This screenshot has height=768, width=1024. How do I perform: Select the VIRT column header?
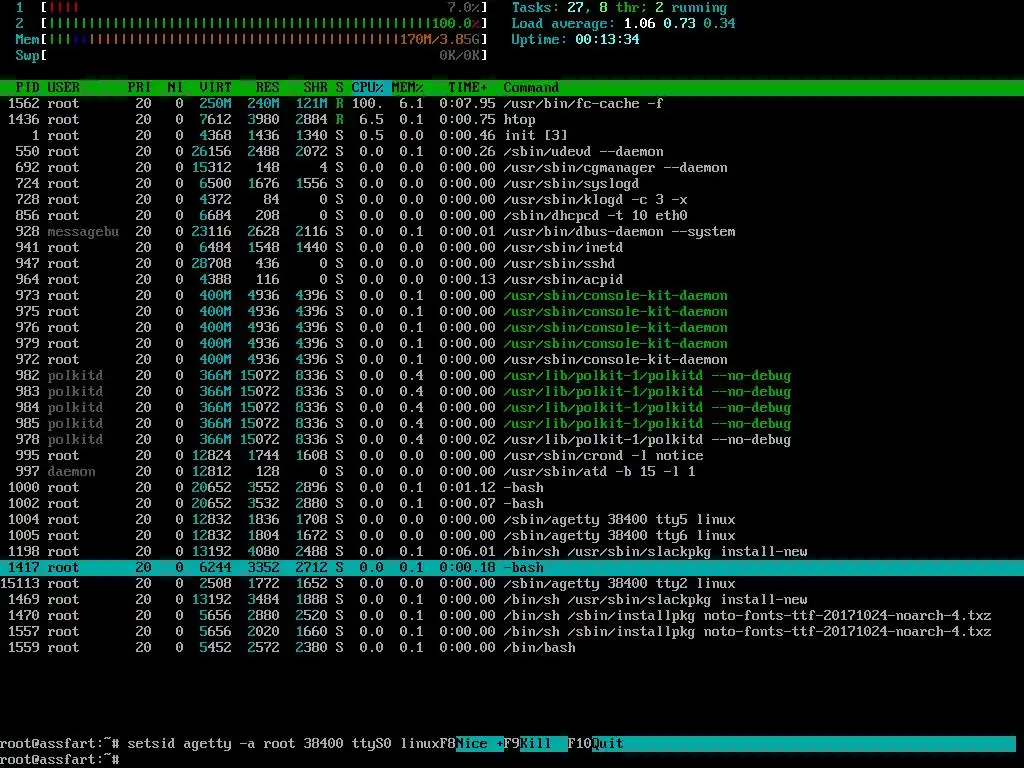coord(216,88)
